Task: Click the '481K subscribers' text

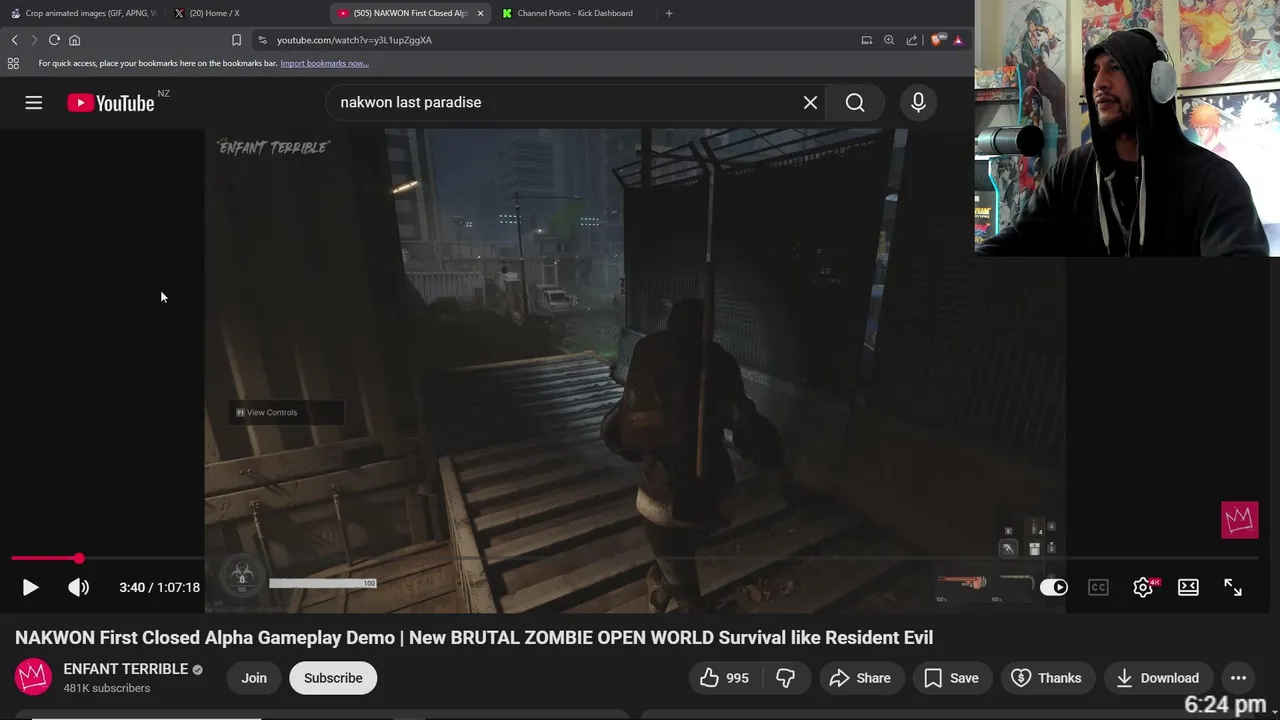Action: pyautogui.click(x=107, y=688)
